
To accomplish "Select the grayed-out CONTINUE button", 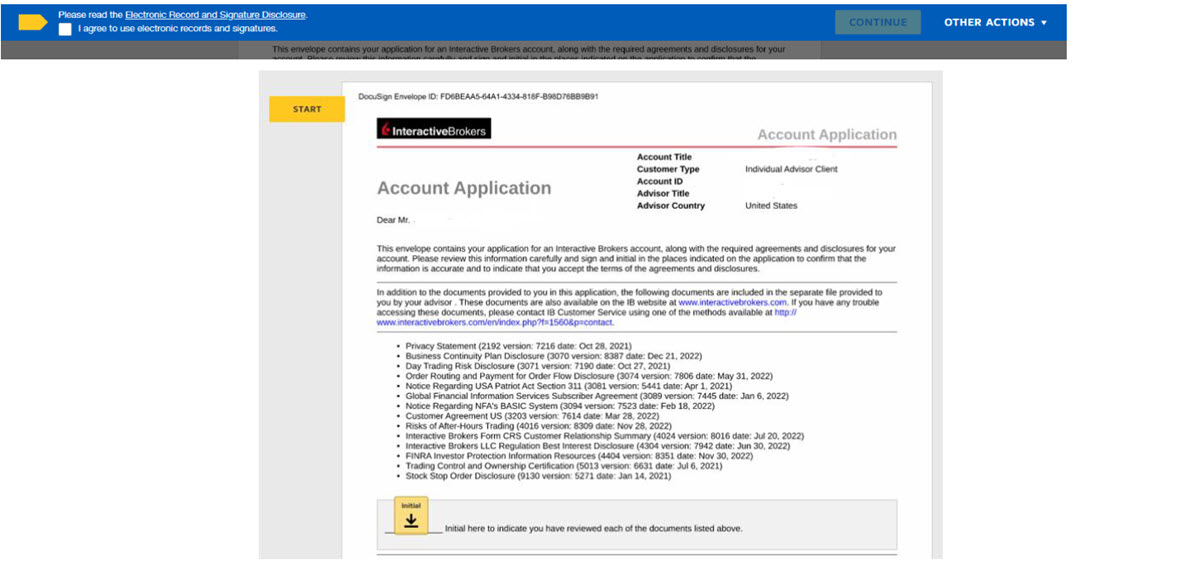I will pos(877,21).
